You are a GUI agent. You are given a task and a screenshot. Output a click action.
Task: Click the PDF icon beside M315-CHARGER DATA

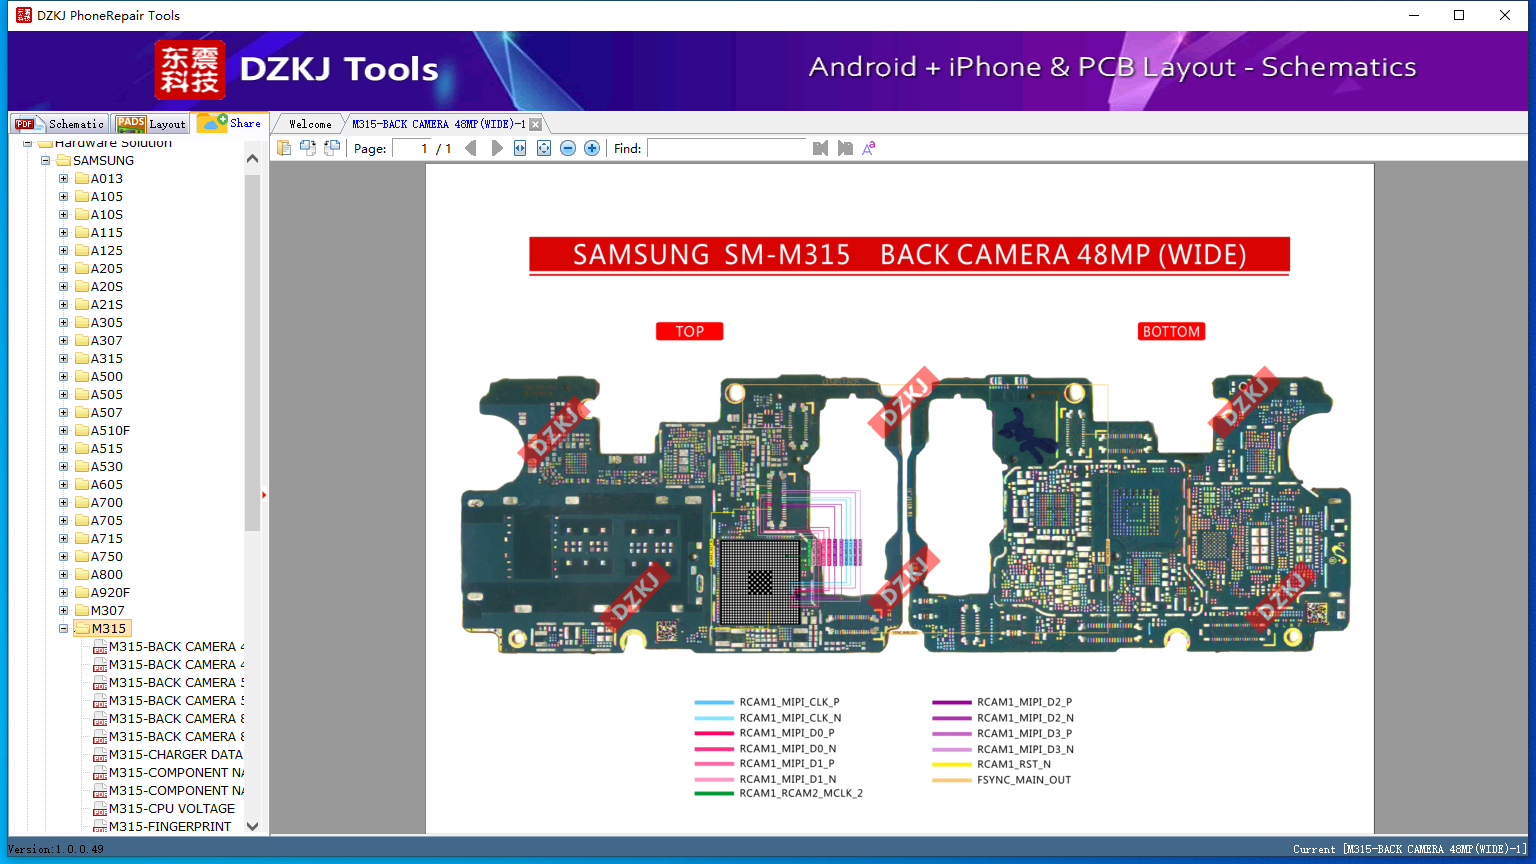pos(100,755)
